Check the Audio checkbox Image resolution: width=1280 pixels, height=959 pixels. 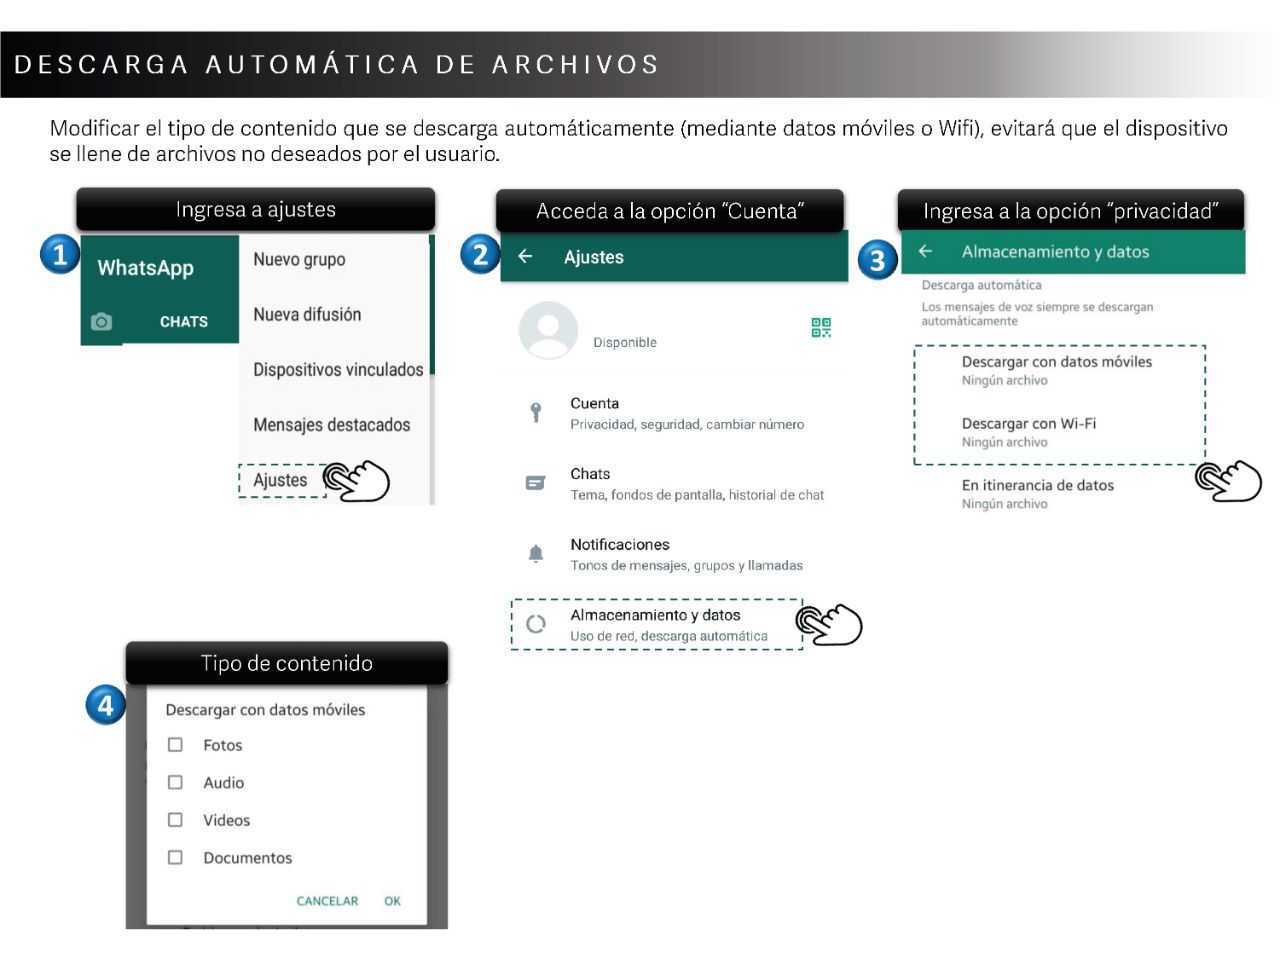point(175,782)
